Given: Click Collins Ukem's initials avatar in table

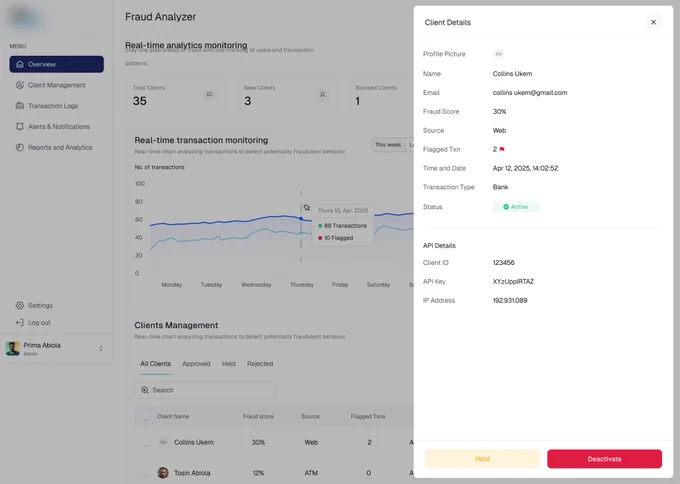Looking at the screenshot, I should point(163,442).
